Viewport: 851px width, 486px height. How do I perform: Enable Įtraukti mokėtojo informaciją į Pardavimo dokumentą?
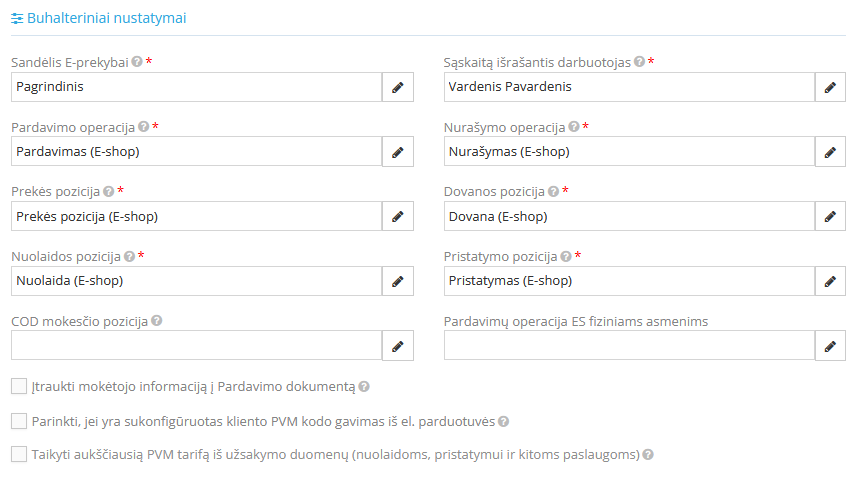click(x=19, y=386)
